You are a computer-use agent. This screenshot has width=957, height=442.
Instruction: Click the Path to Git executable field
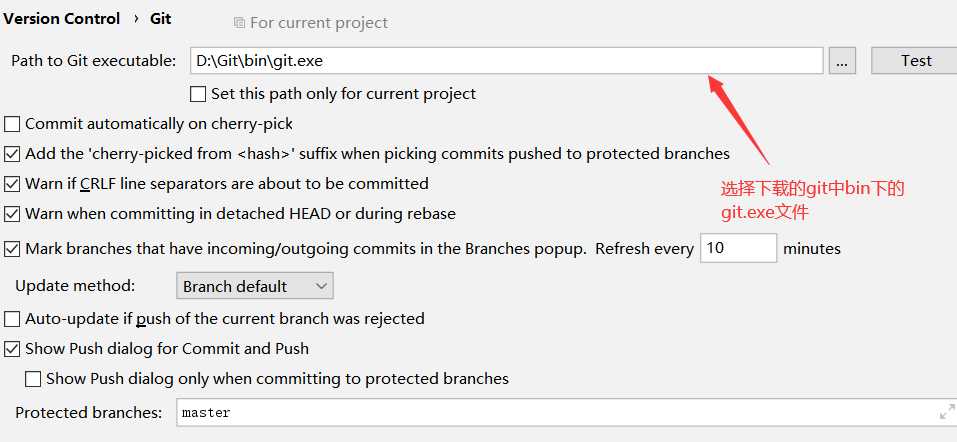pyautogui.click(x=506, y=61)
